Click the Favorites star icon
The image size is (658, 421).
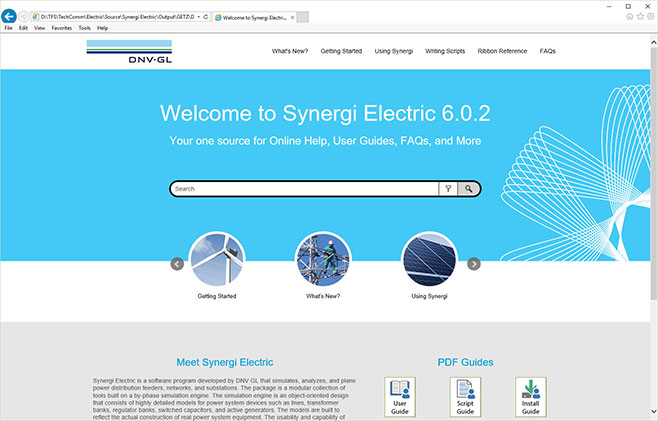coord(640,16)
